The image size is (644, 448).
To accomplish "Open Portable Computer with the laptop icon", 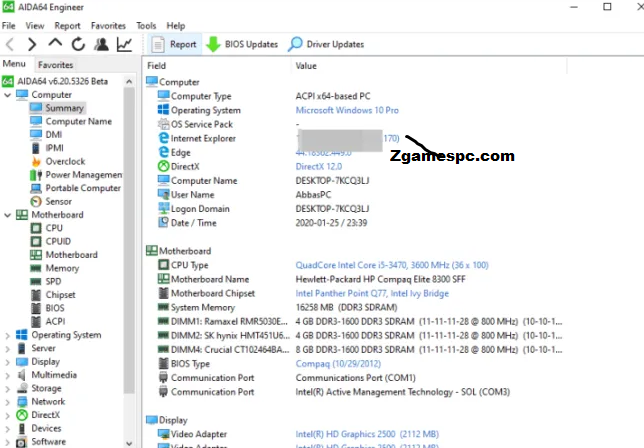I will (x=36, y=188).
